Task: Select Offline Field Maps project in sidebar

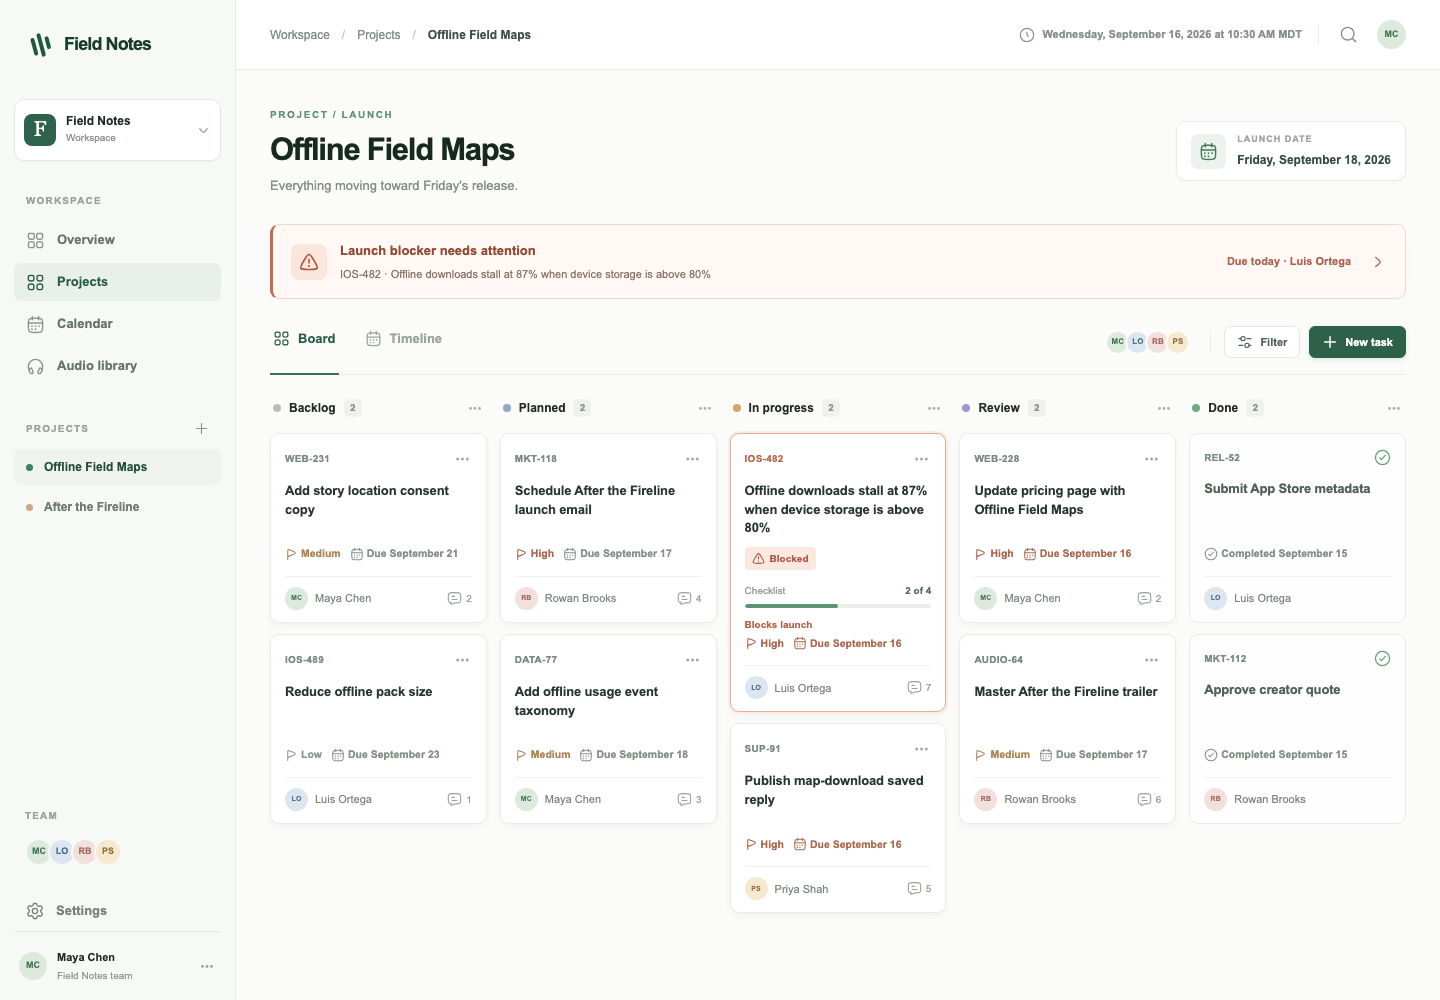Action: (x=118, y=467)
